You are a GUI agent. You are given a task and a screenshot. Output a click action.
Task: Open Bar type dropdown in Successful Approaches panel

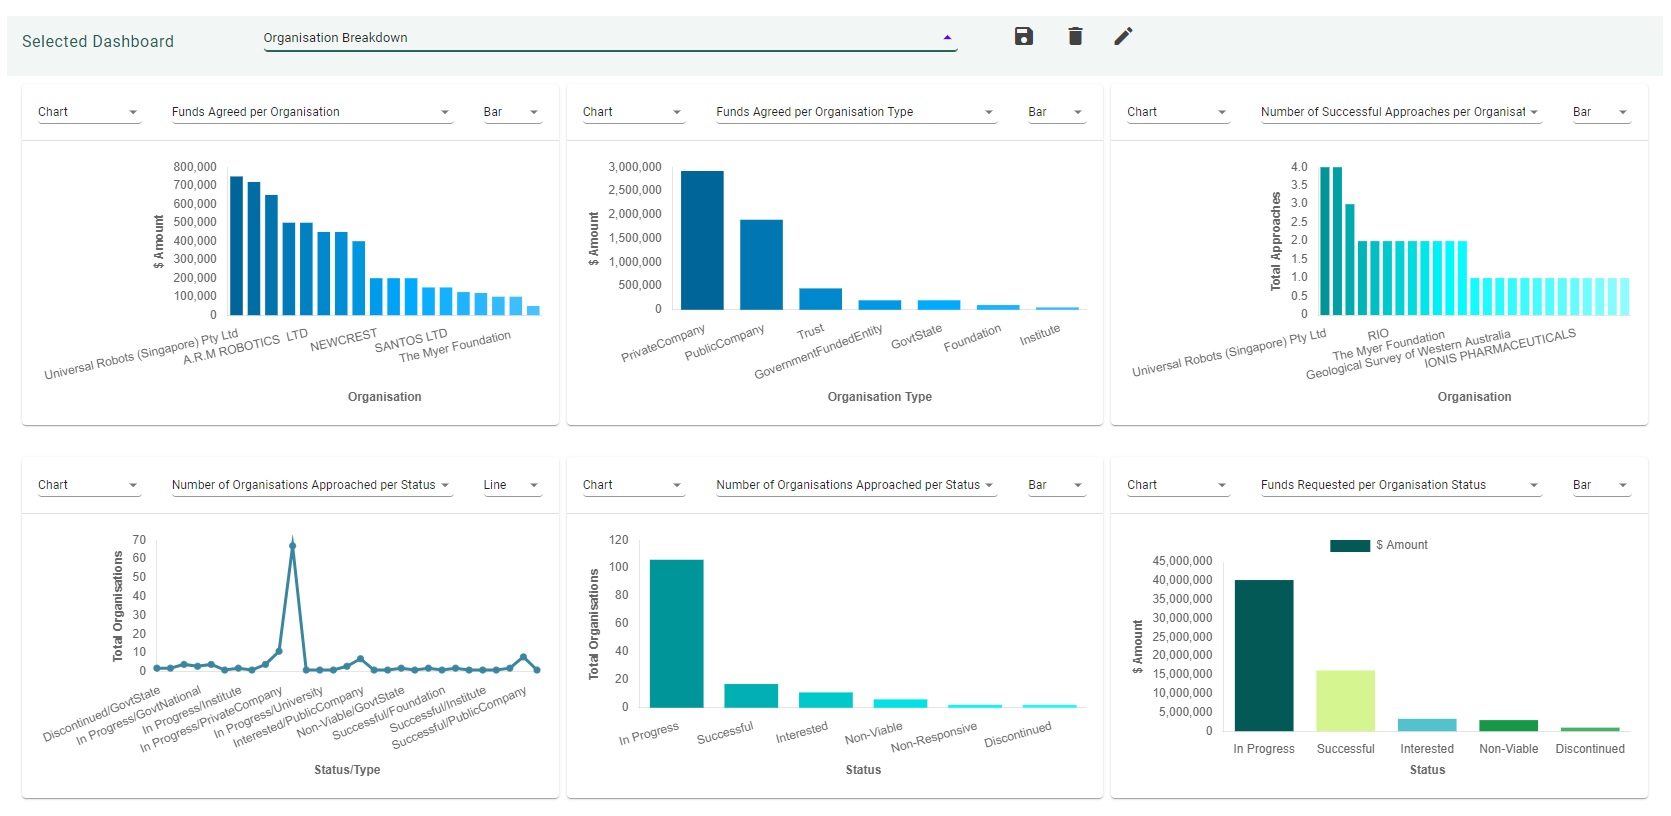click(1600, 112)
